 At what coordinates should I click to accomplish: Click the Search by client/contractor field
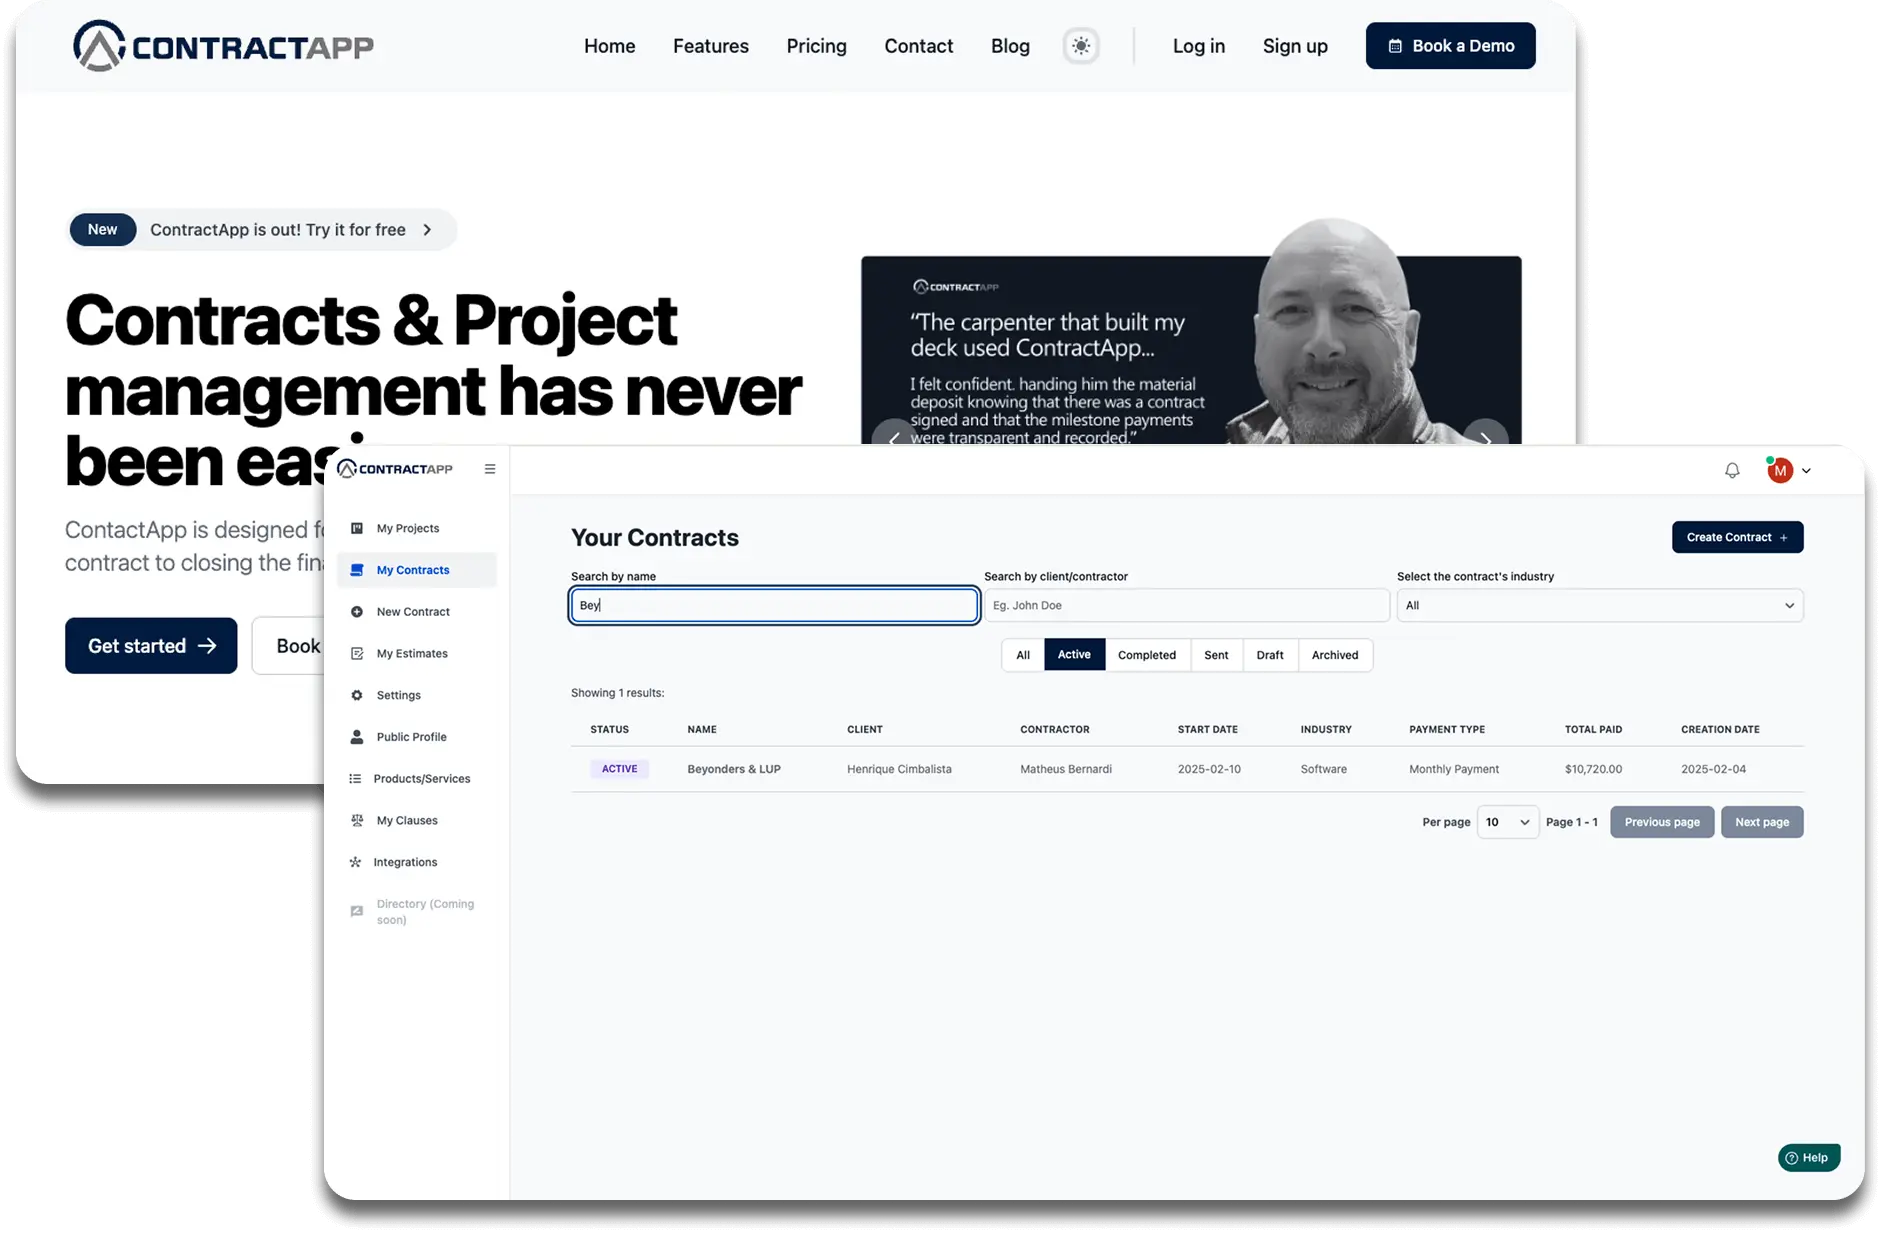point(1187,605)
